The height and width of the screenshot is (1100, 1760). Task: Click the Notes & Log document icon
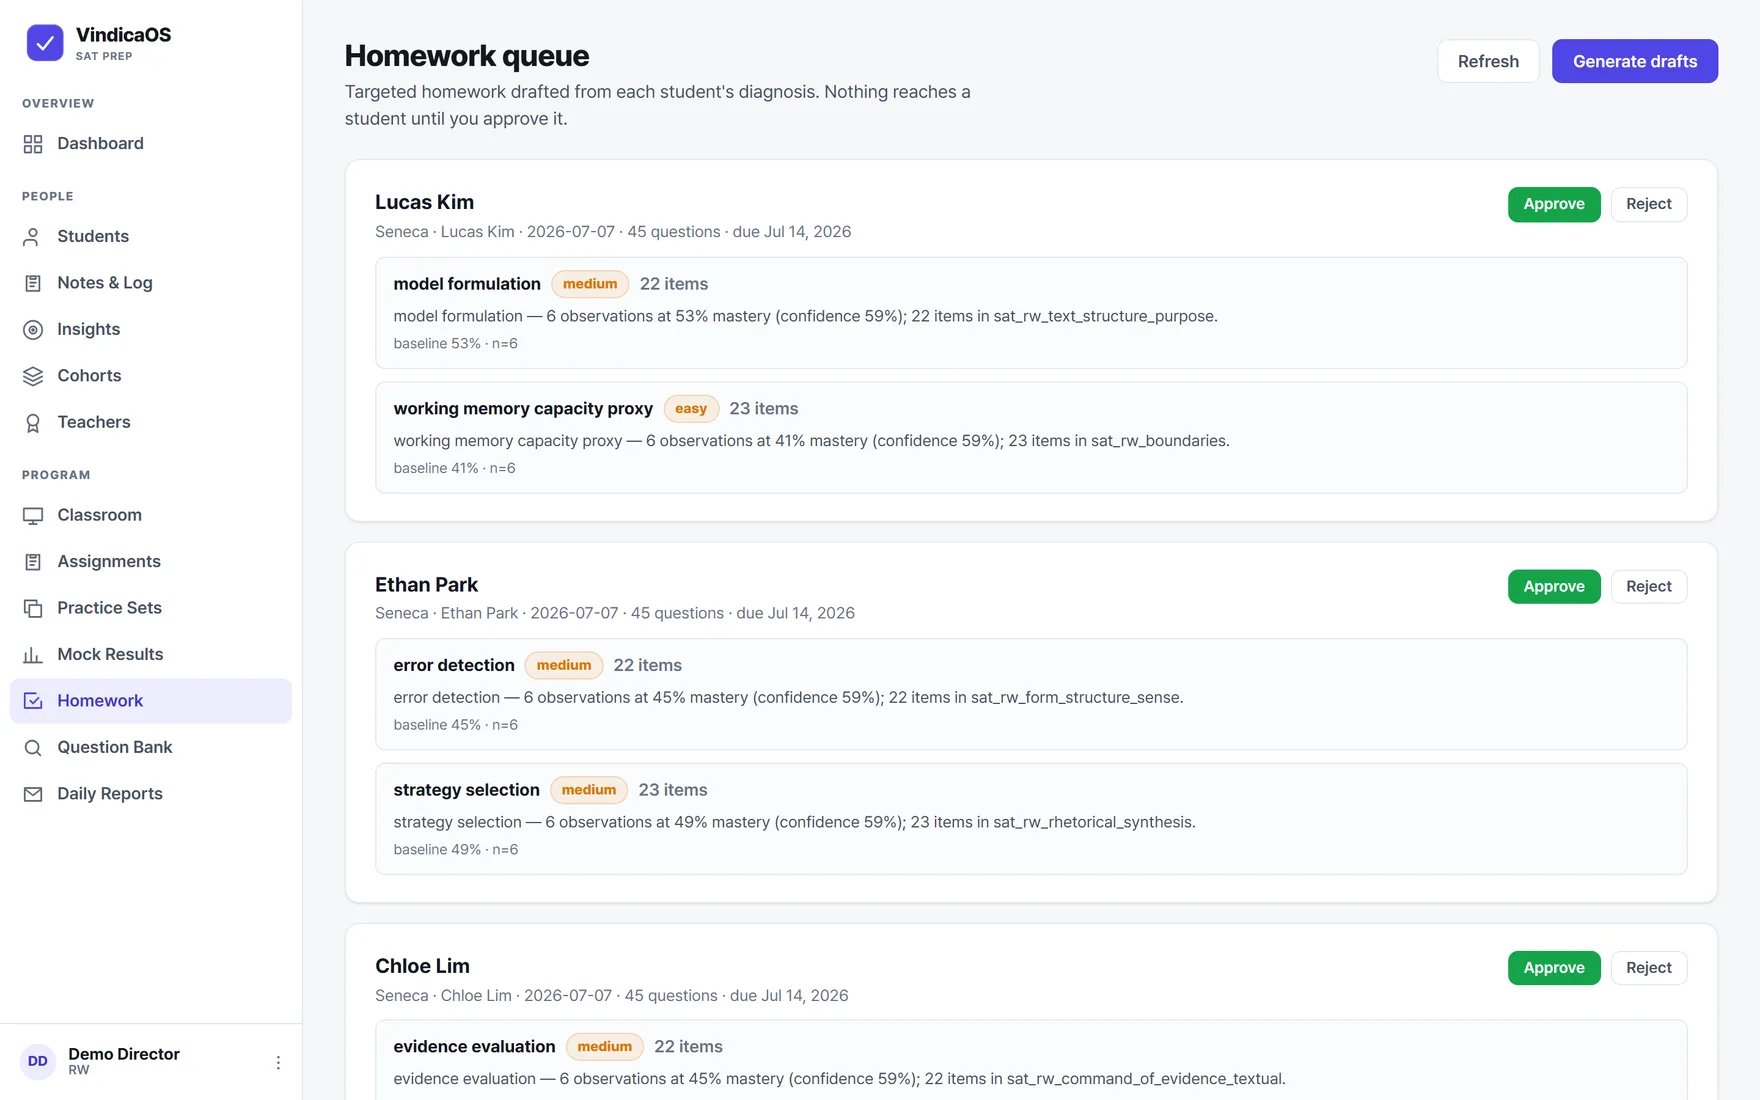(33, 283)
